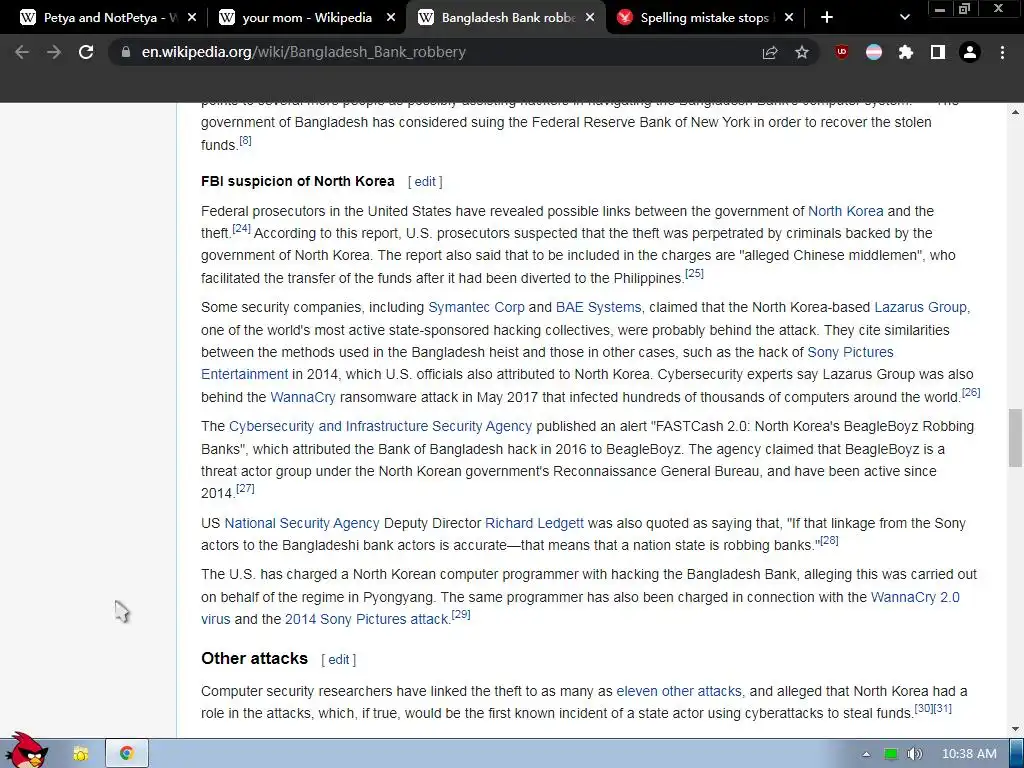Follow the WannaCry 2.0 virus link
The width and height of the screenshot is (1024, 768).
tap(915, 597)
